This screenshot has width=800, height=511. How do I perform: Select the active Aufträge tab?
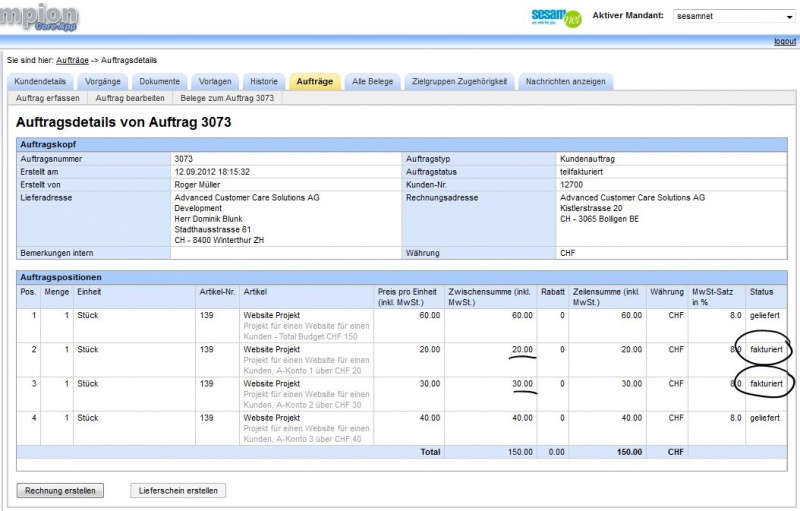pos(314,81)
